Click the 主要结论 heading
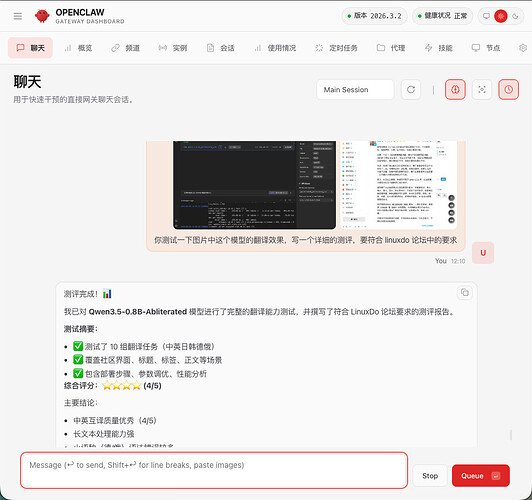 (81, 403)
